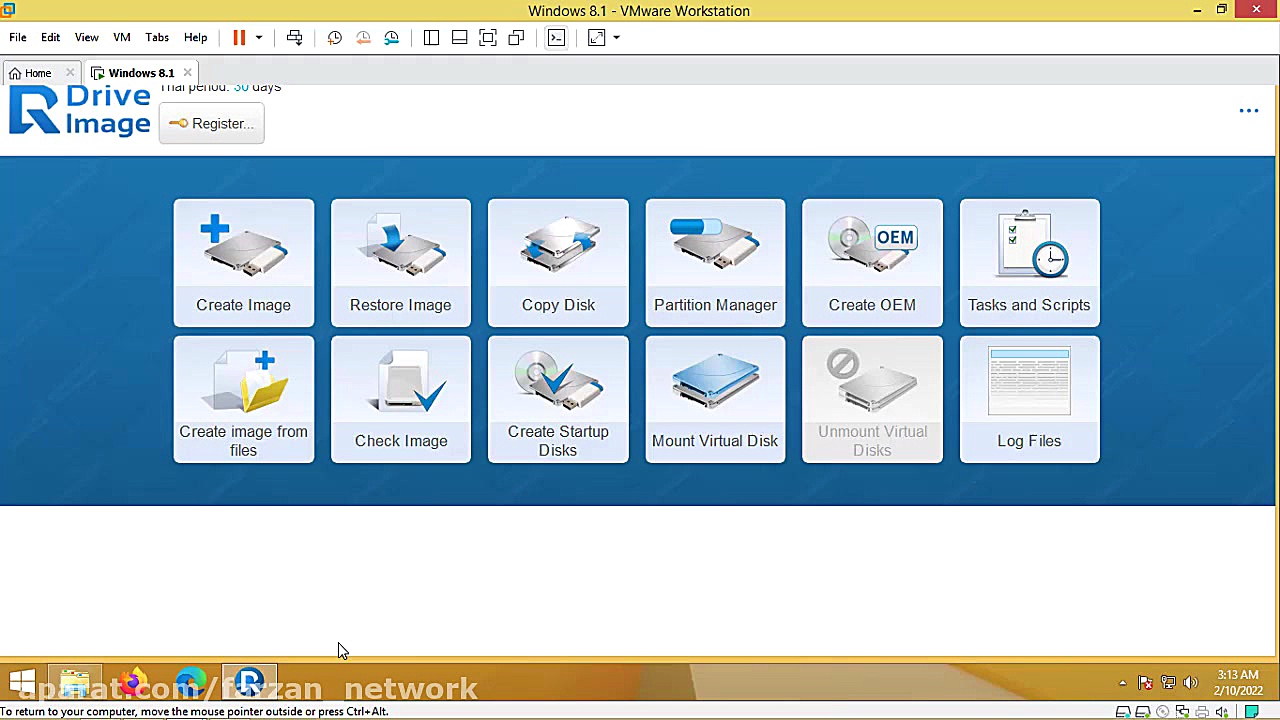Expand the power options dropdown arrow beside pause

259,38
